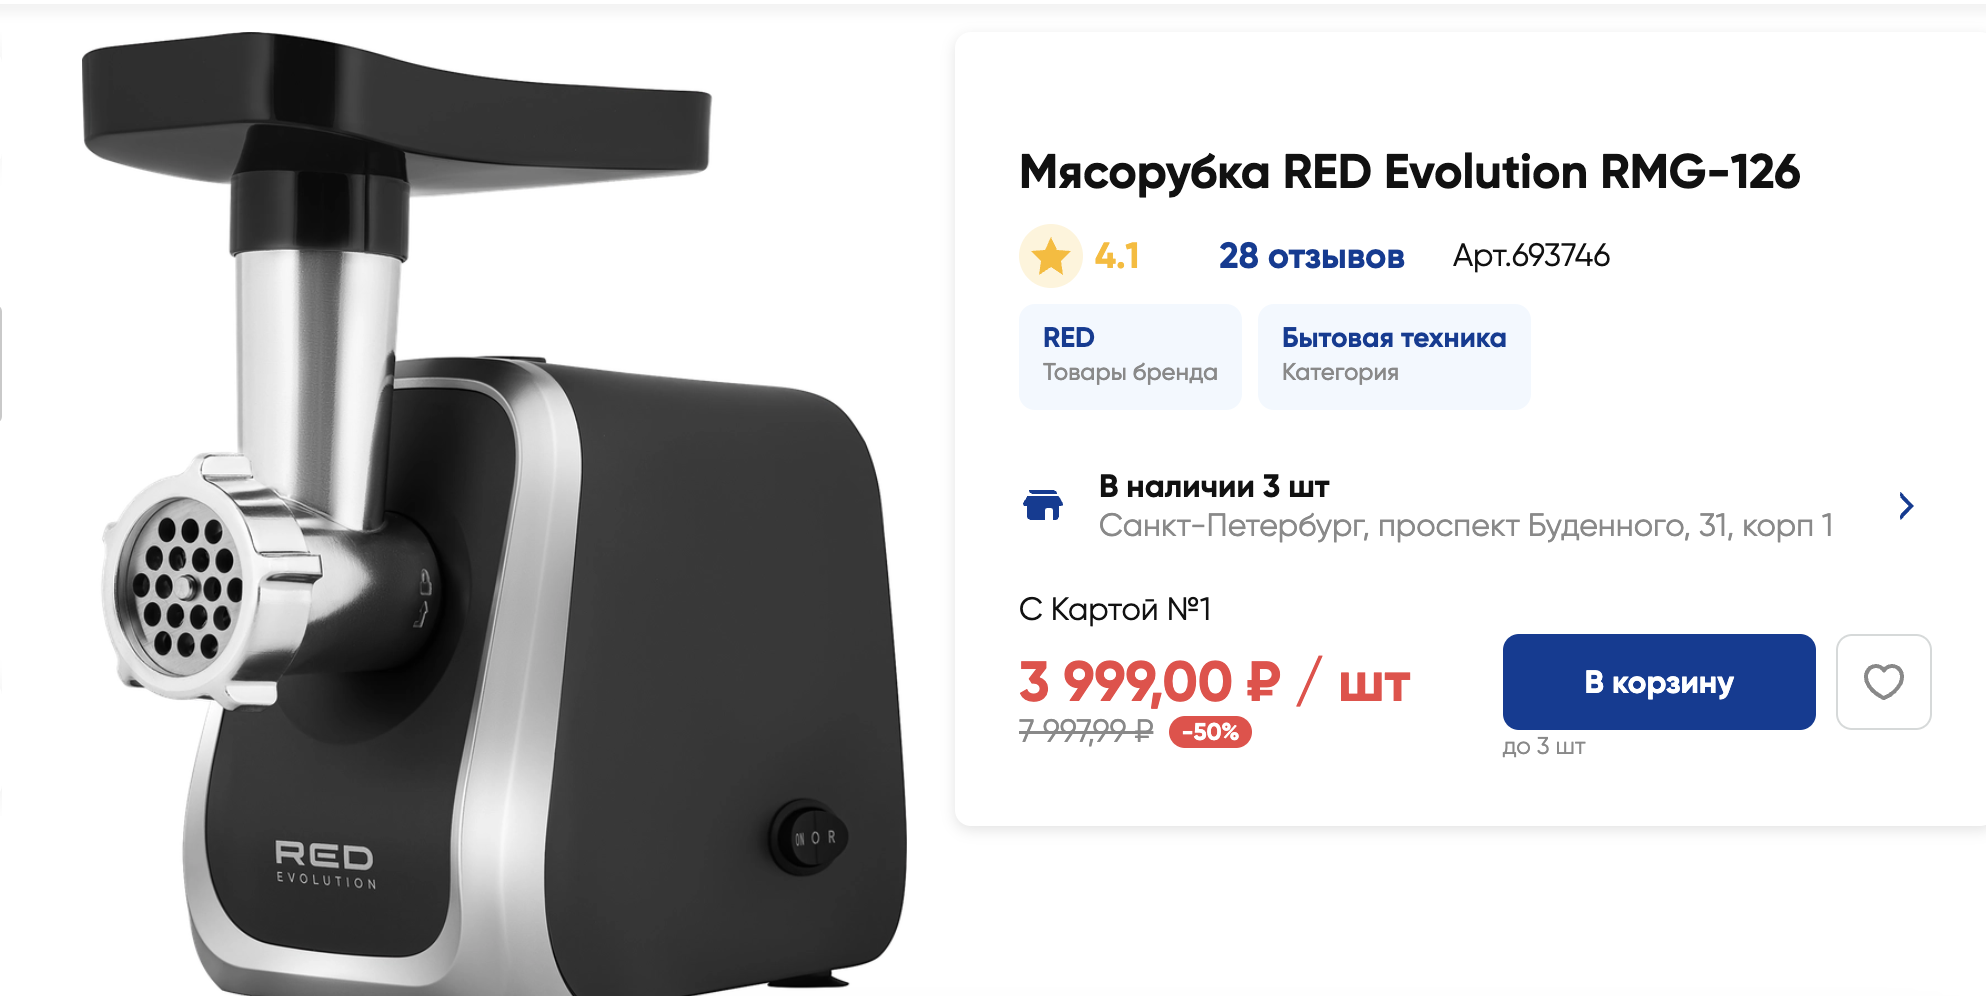Click the В наличии 3 шт label
The image size is (1986, 996).
pos(1214,487)
